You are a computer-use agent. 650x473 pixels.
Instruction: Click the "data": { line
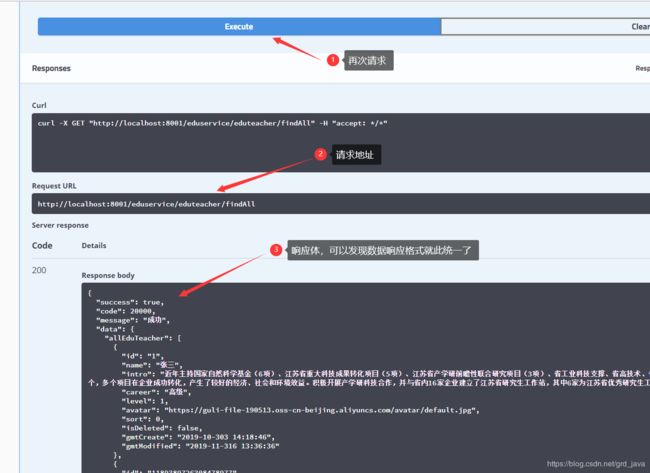point(115,329)
